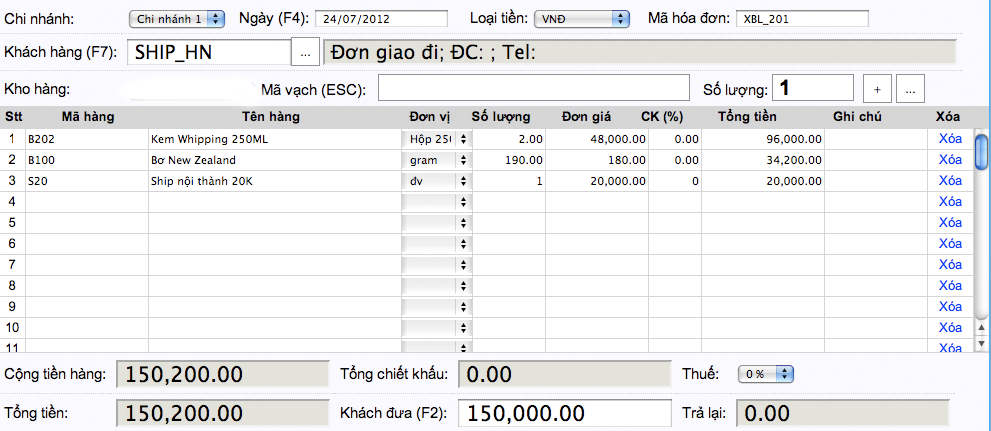Change unit dropdown for Kem Whipping row
Viewport: 991px width, 431px height.
point(436,139)
